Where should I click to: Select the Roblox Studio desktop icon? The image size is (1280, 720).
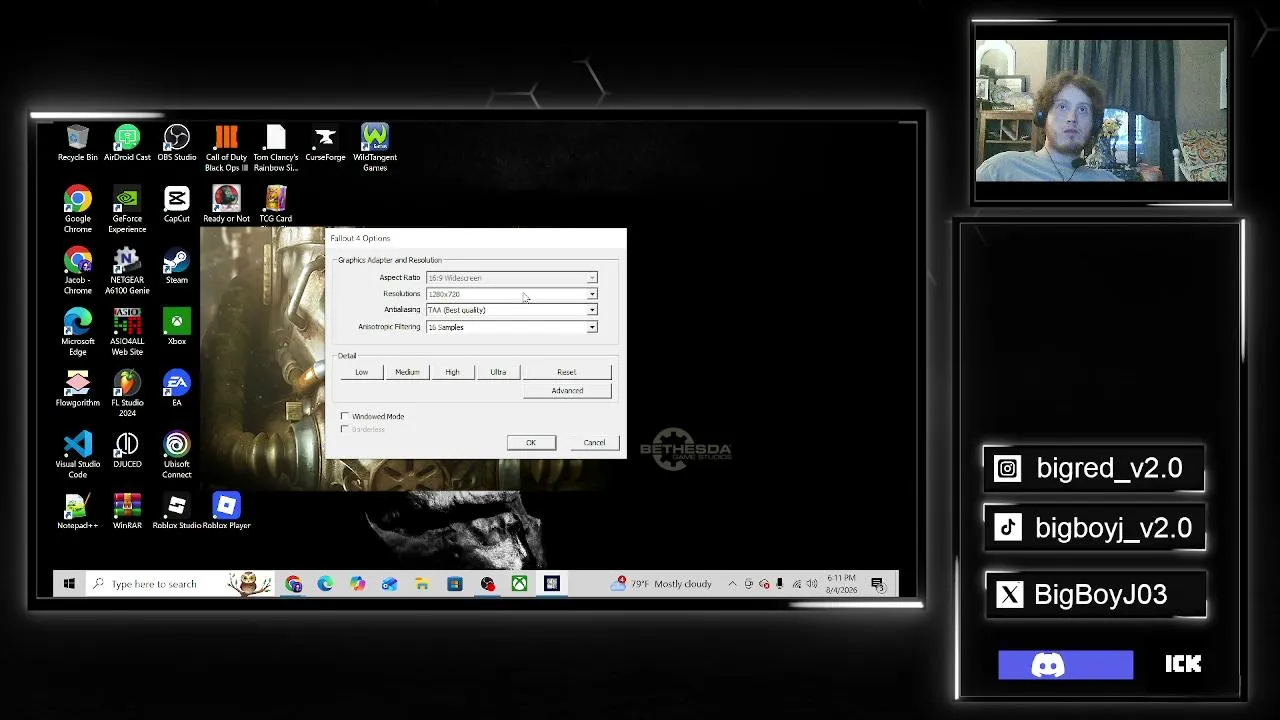click(x=177, y=511)
